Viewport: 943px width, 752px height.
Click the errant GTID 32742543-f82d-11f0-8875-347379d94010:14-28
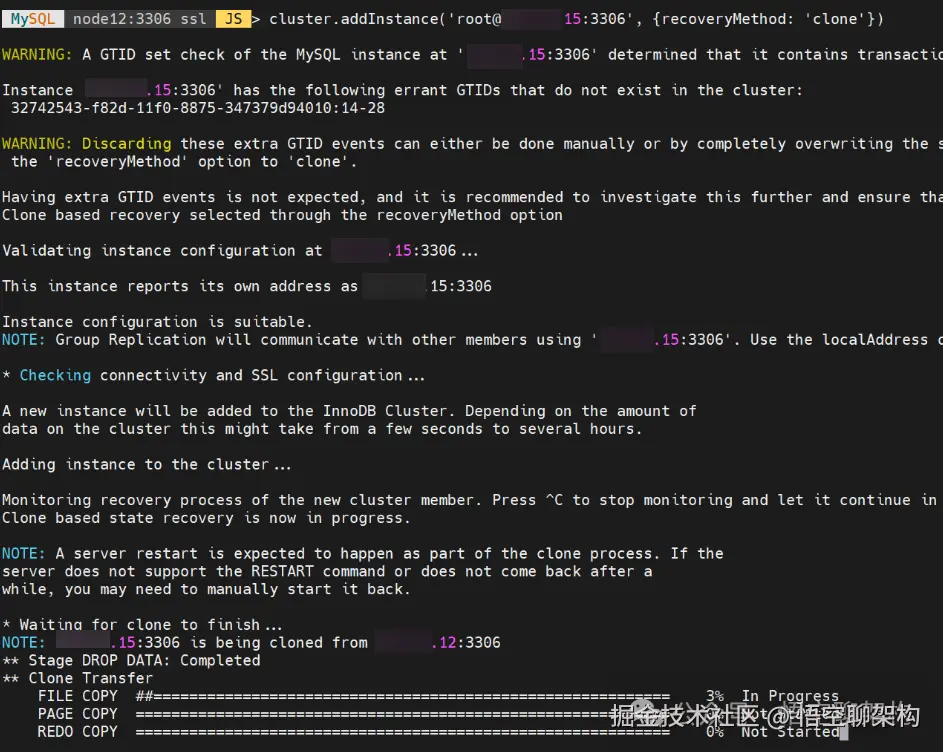pos(198,108)
